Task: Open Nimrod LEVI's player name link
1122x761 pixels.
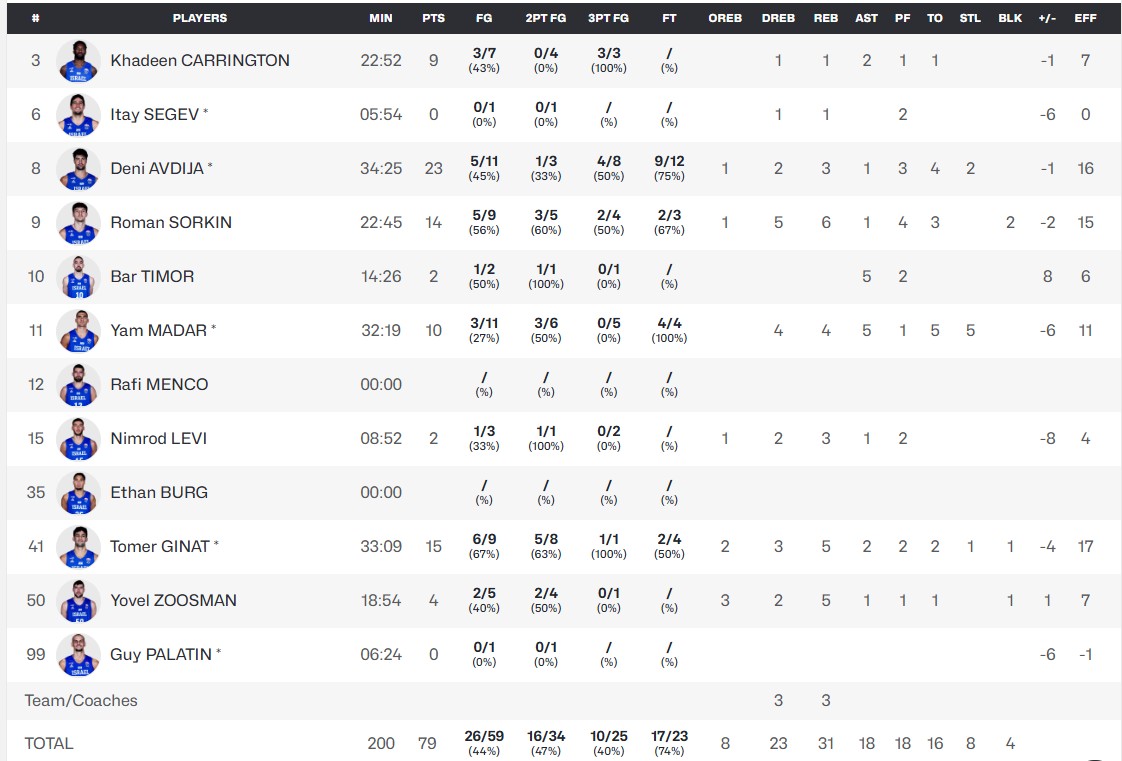Action: coord(159,438)
